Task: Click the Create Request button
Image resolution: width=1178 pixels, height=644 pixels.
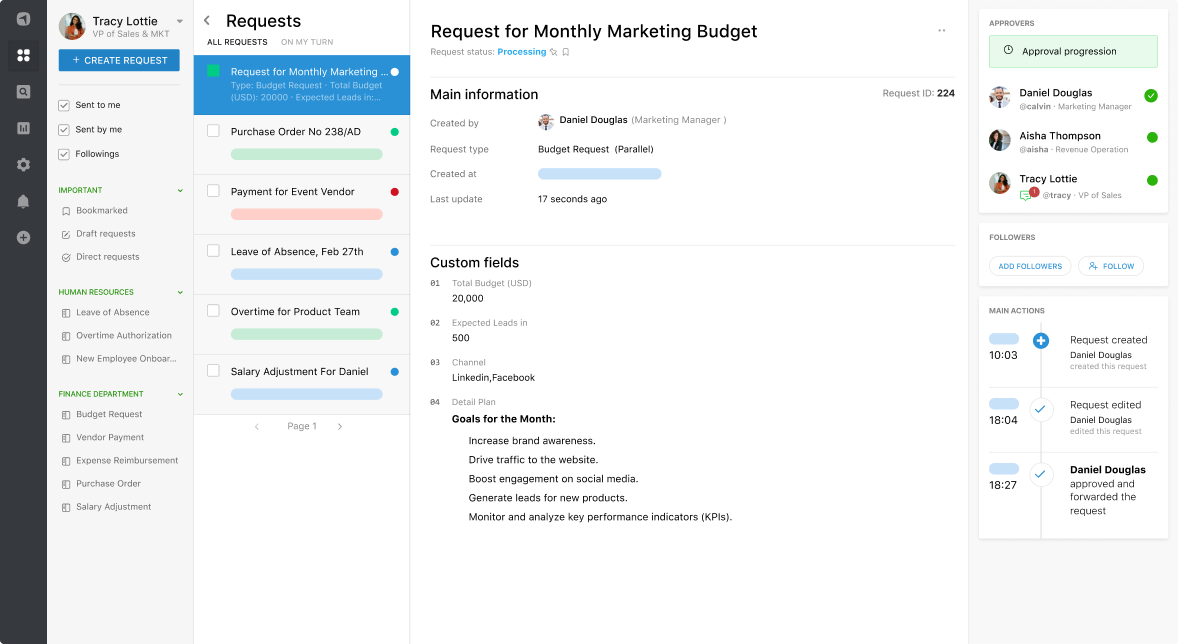Action: point(119,60)
